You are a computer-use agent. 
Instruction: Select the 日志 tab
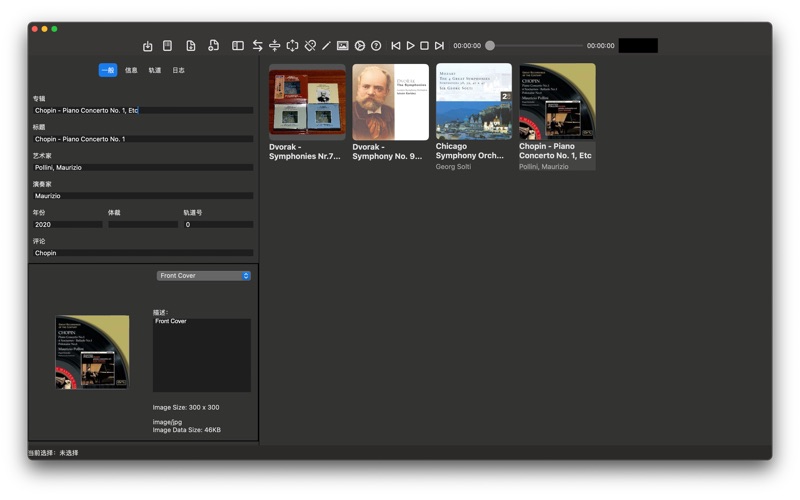(x=178, y=71)
